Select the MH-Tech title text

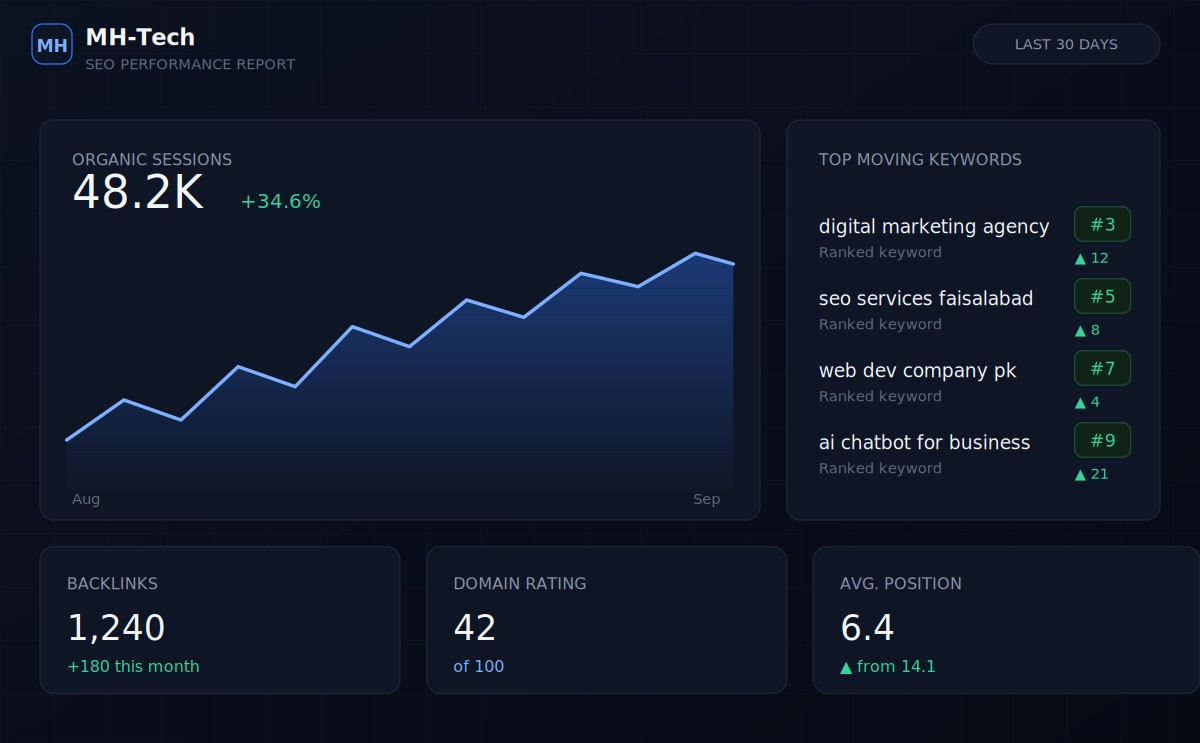[140, 37]
